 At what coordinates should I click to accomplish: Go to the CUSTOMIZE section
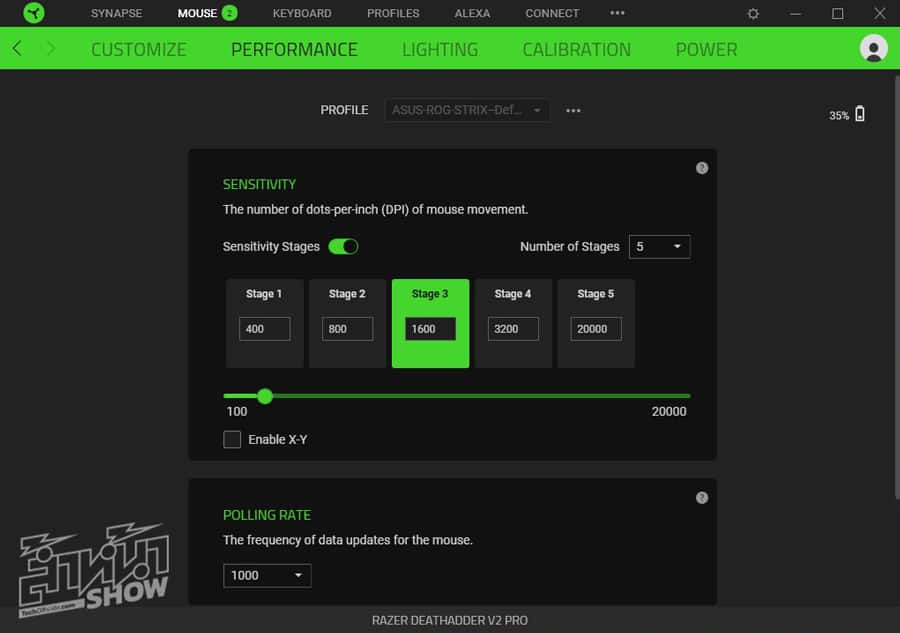pos(138,49)
